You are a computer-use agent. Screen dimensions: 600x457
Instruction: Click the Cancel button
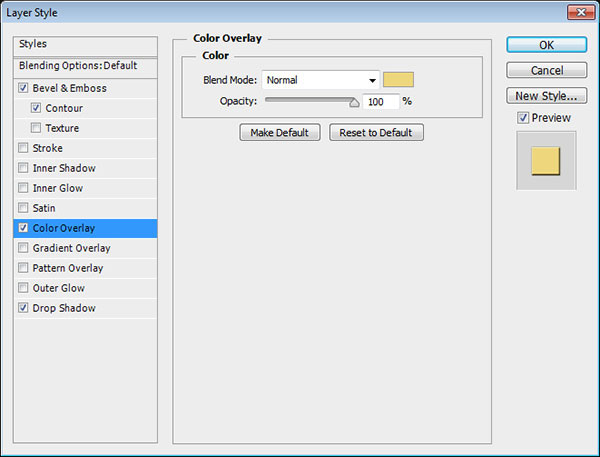[546, 70]
